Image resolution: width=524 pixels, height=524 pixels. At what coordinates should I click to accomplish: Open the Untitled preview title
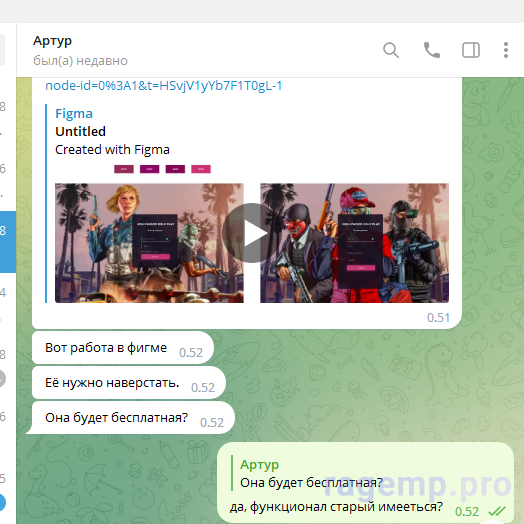pos(81,131)
